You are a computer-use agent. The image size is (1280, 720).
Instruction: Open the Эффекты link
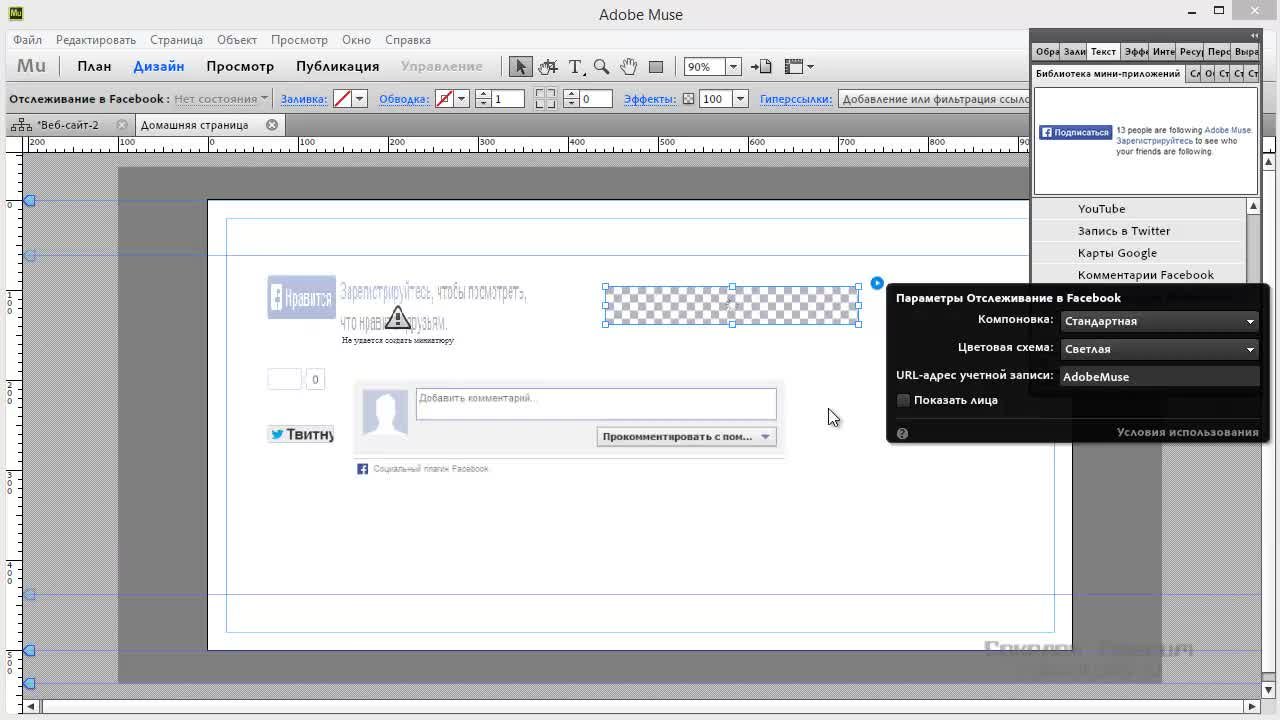click(x=650, y=99)
